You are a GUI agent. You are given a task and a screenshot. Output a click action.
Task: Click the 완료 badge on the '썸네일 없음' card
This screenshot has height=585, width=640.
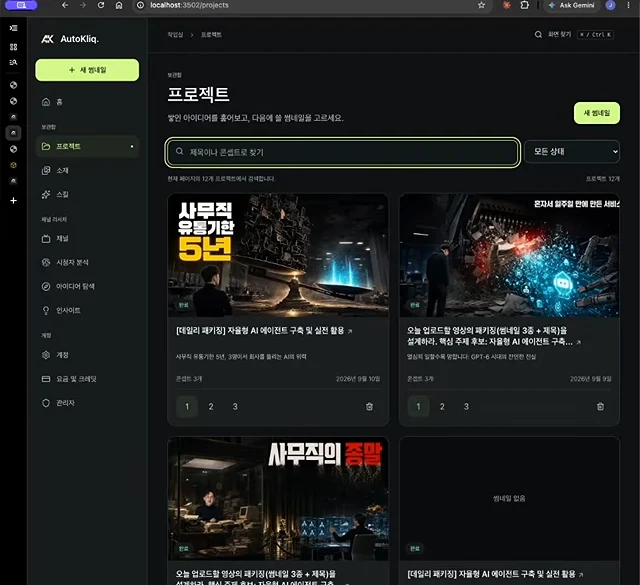tap(415, 549)
